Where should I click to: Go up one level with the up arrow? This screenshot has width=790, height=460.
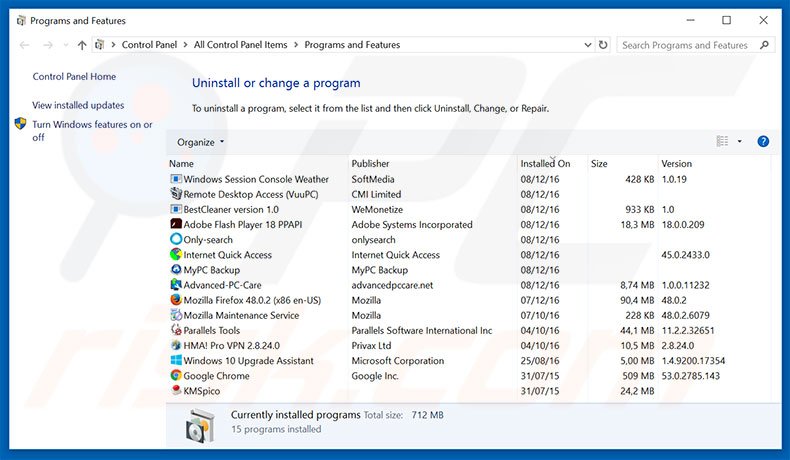(x=82, y=45)
